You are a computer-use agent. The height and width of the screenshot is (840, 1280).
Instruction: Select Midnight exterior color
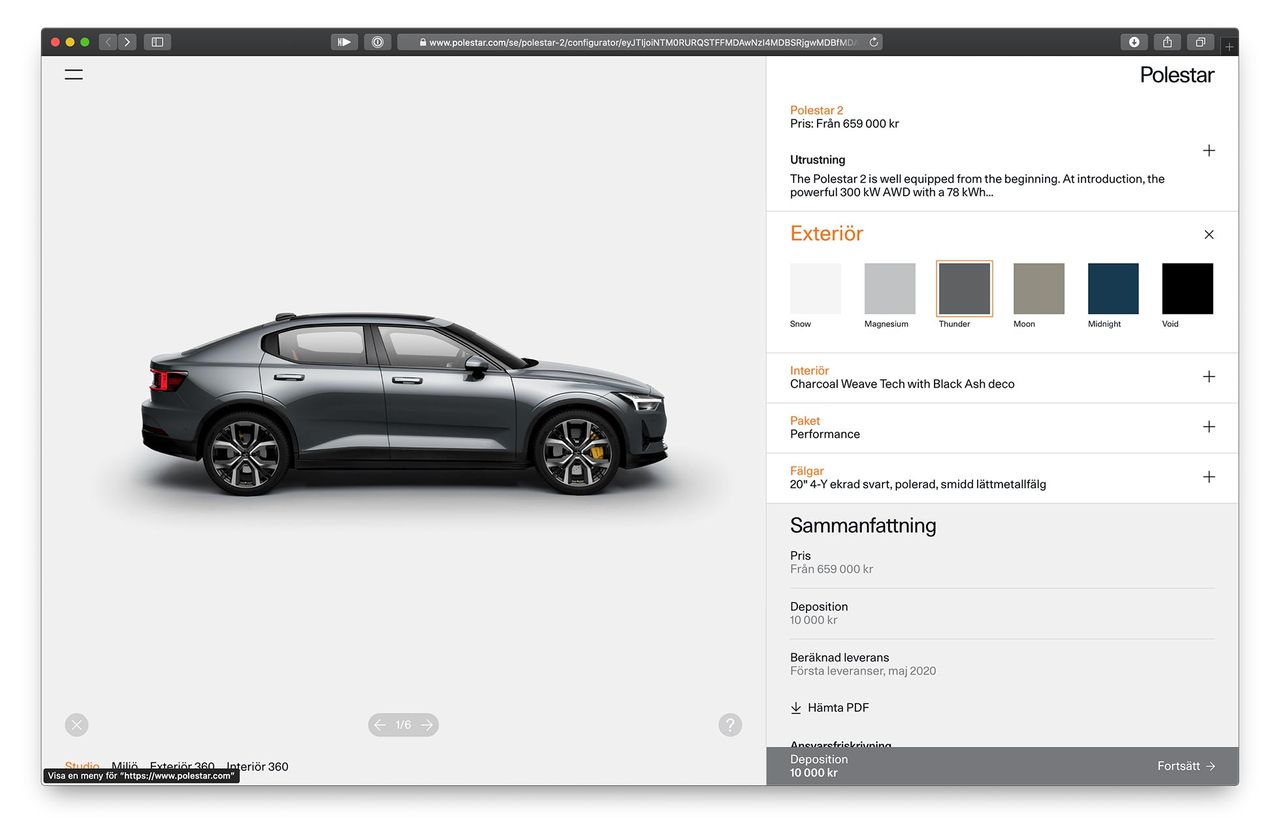pos(1113,289)
